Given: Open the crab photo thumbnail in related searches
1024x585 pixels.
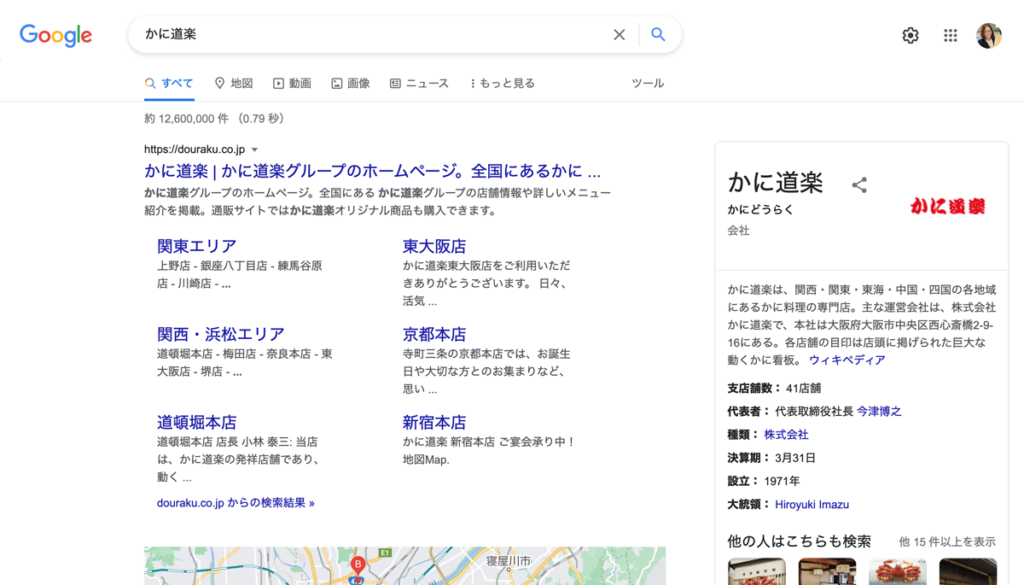Looking at the screenshot, I should click(897, 571).
